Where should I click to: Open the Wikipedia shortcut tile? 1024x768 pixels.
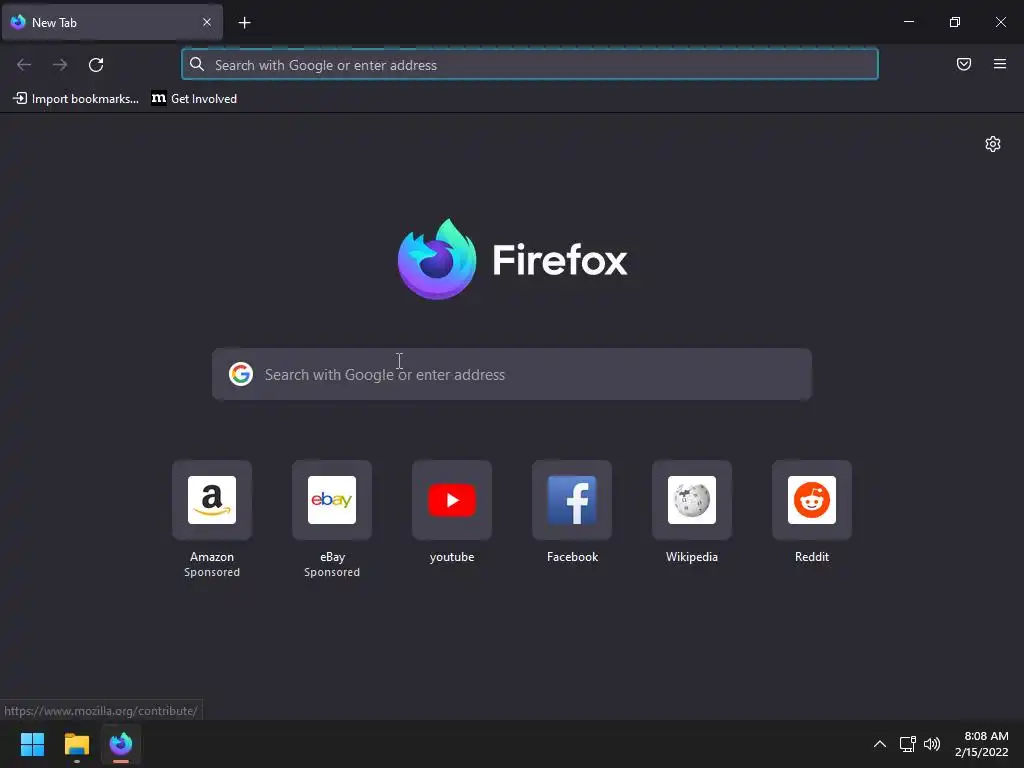(692, 500)
